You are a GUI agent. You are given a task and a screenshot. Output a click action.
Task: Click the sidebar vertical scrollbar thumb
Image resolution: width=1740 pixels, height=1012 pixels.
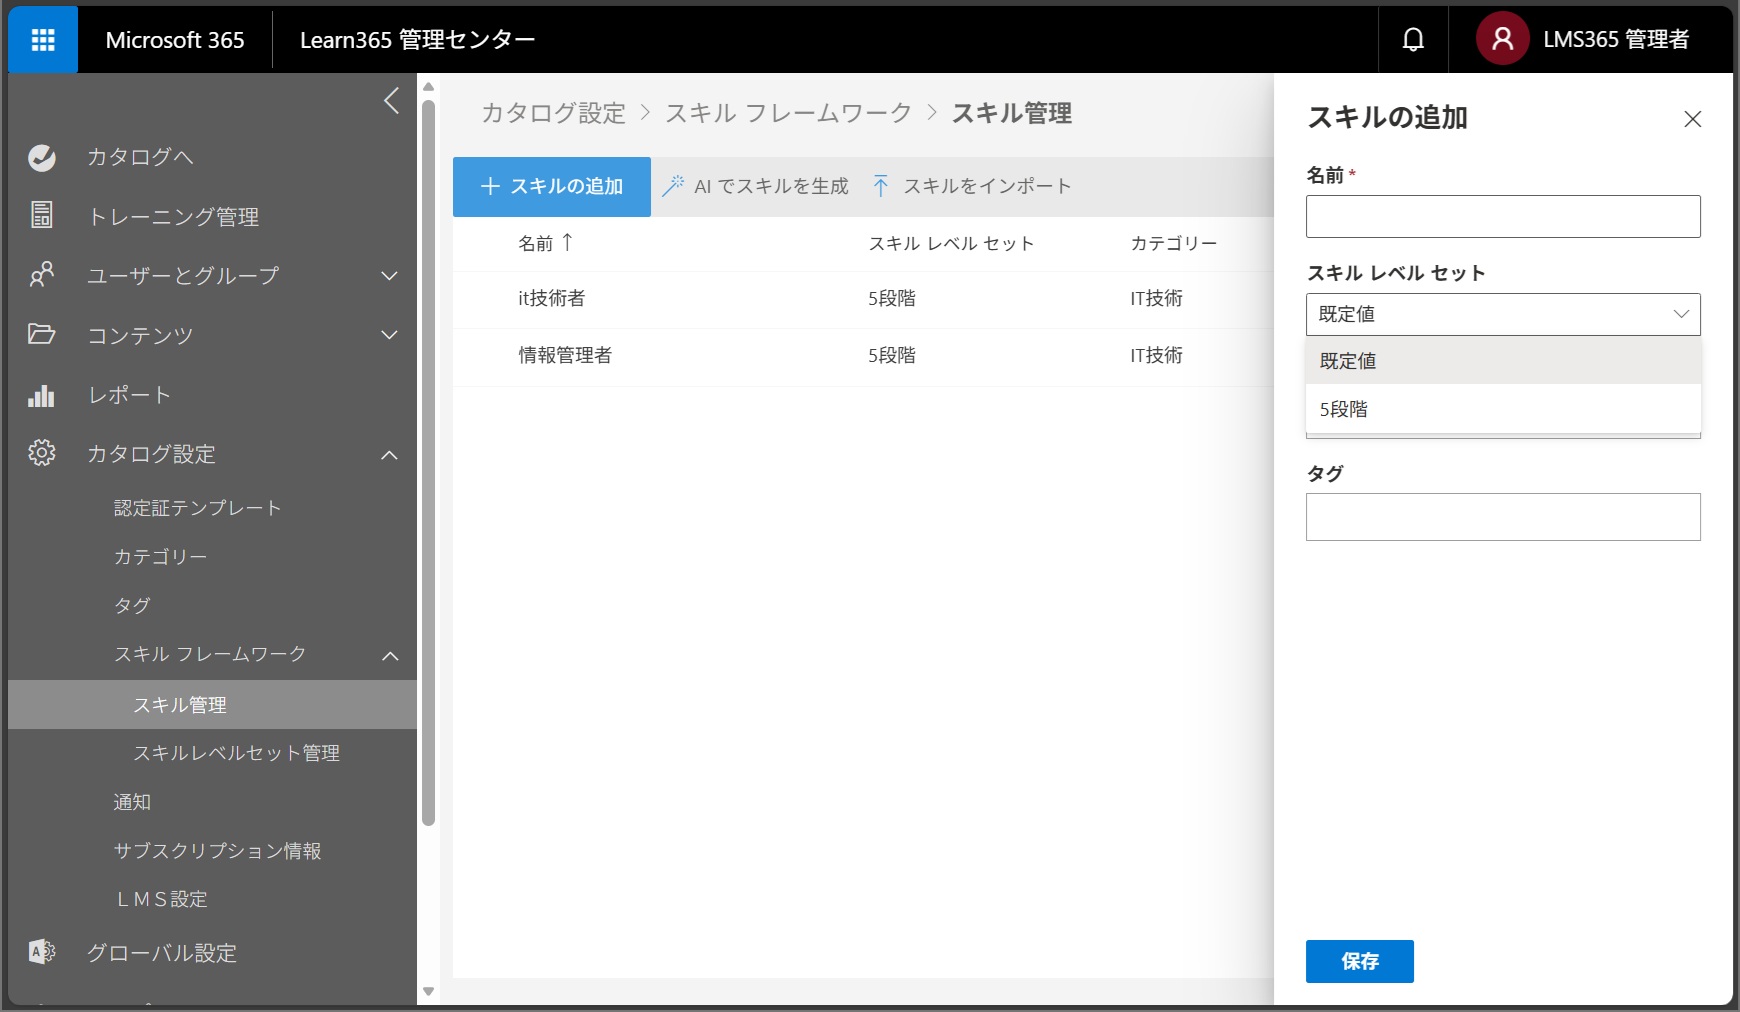(429, 463)
